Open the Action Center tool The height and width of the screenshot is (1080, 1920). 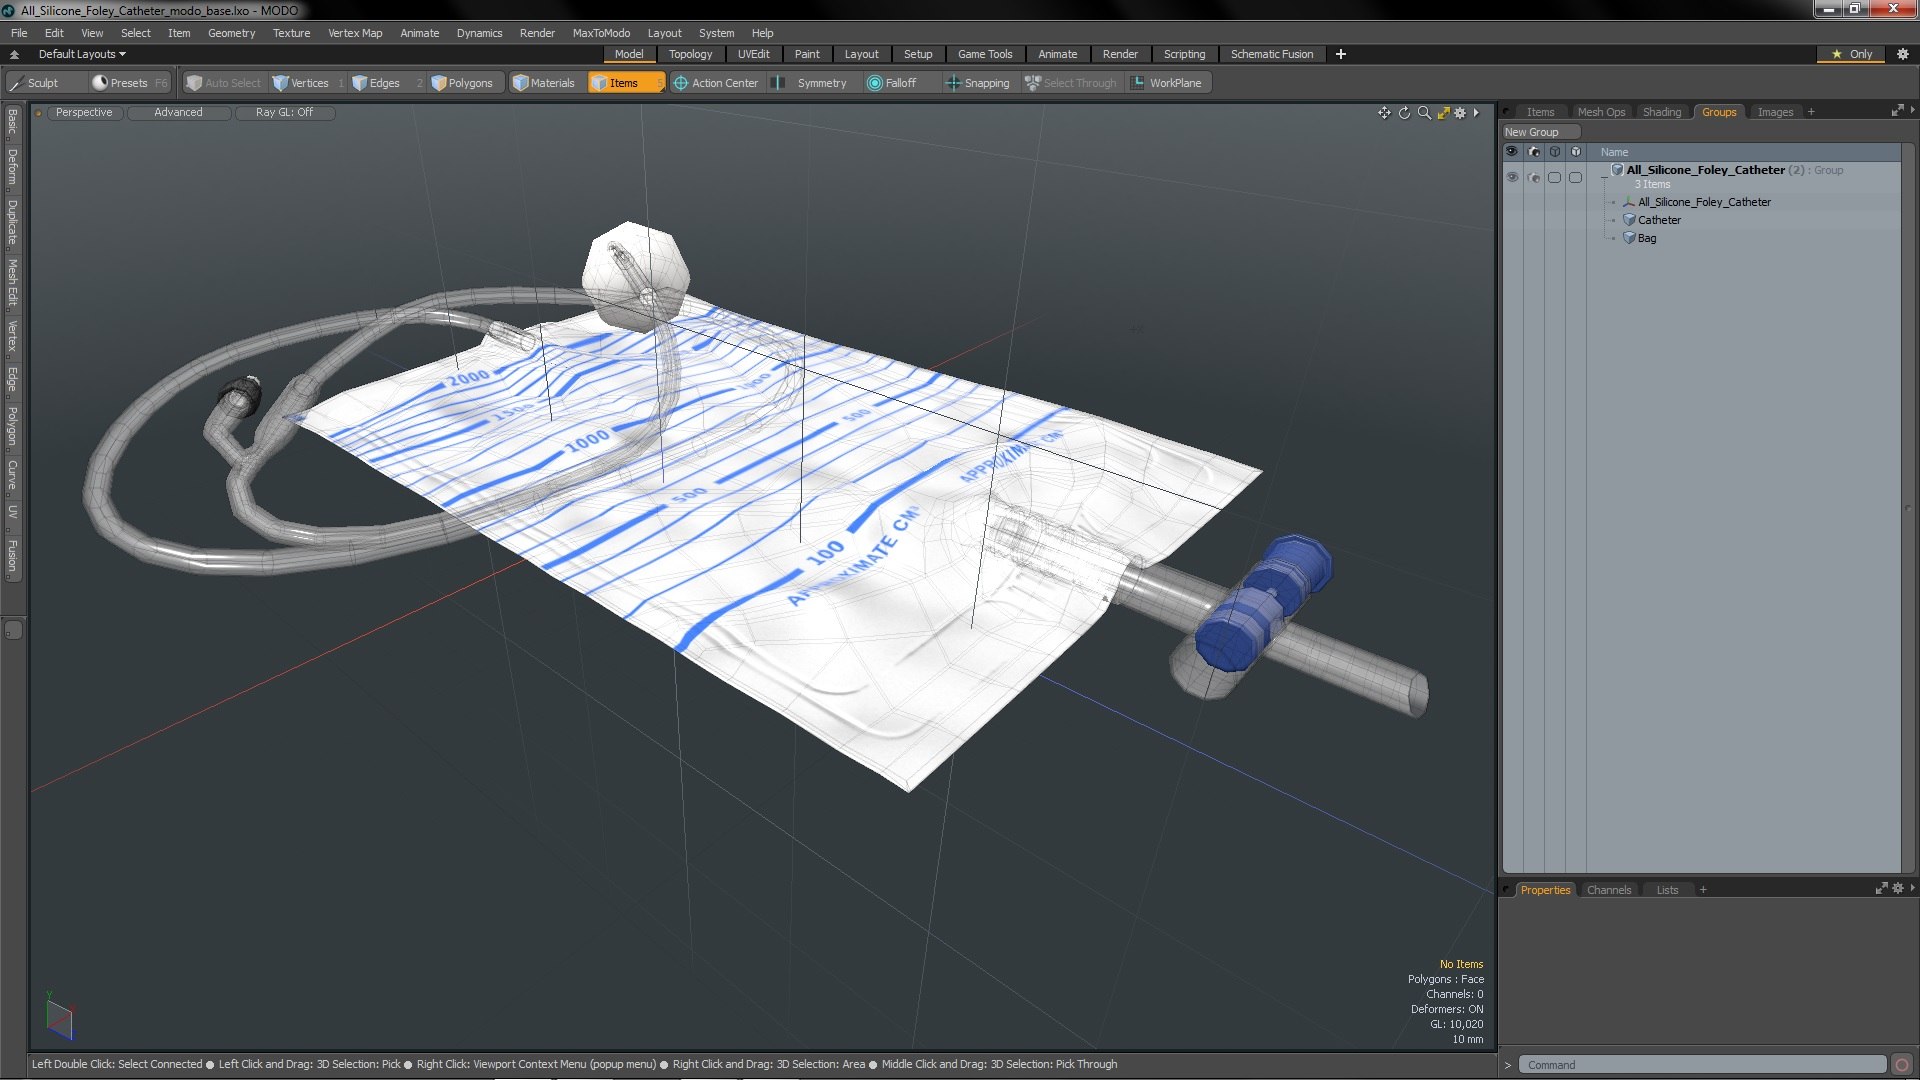pos(716,83)
